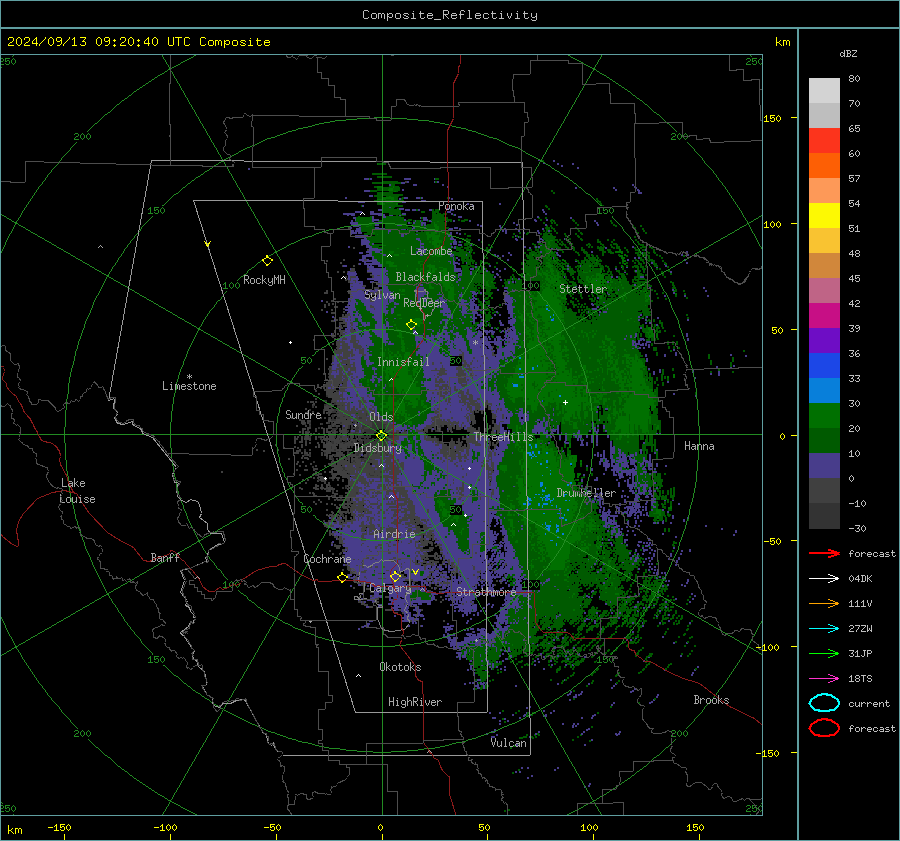Click the Olds city label

[x=381, y=417]
